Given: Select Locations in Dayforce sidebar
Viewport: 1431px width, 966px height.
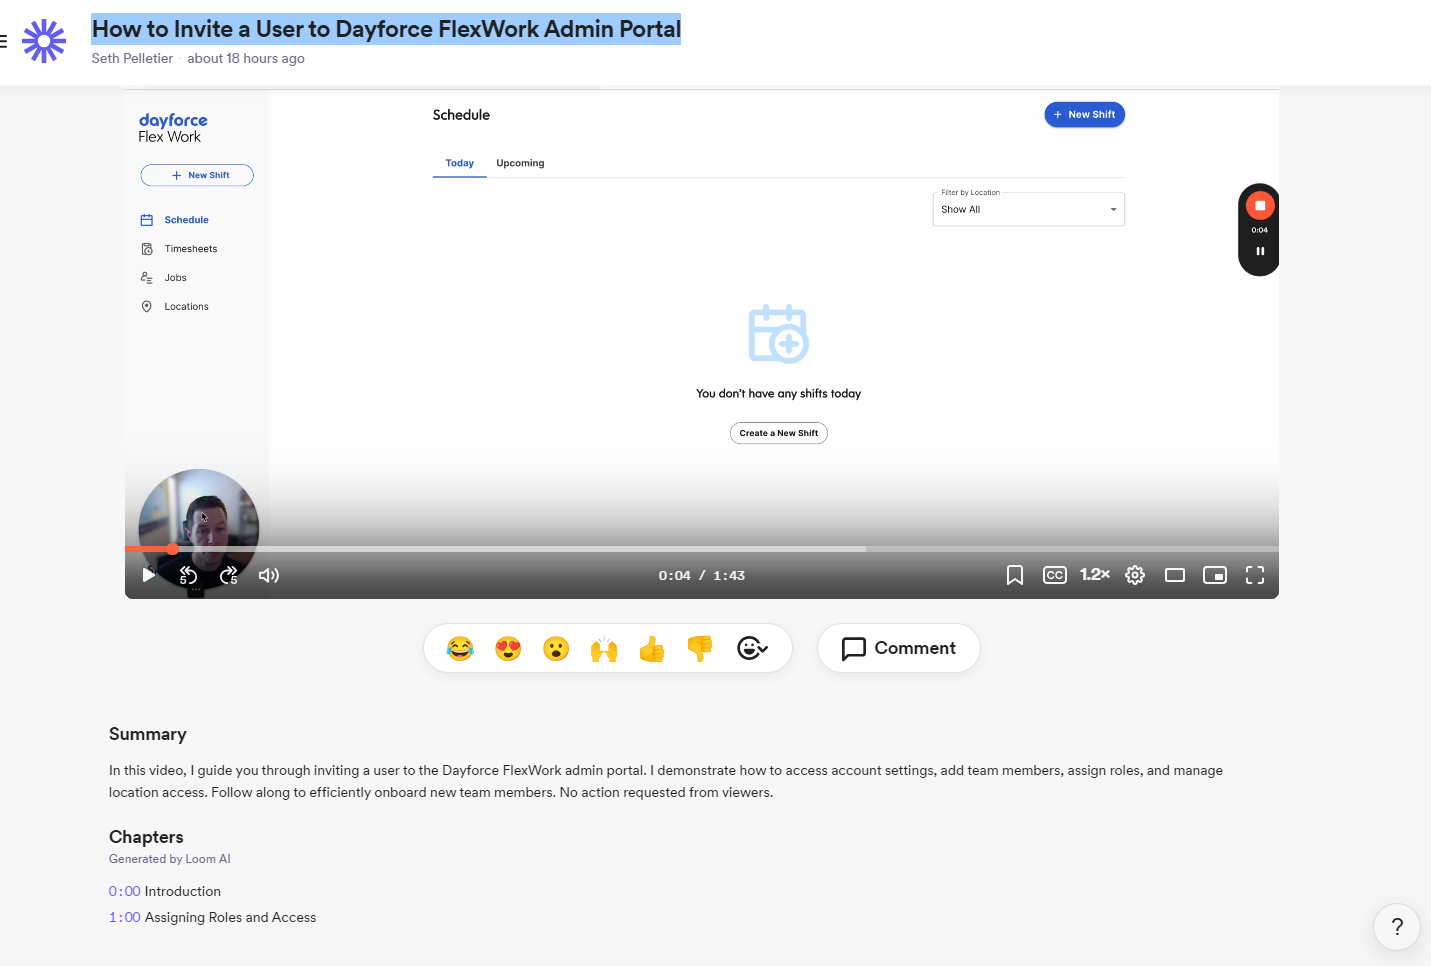Looking at the screenshot, I should coord(175,307).
